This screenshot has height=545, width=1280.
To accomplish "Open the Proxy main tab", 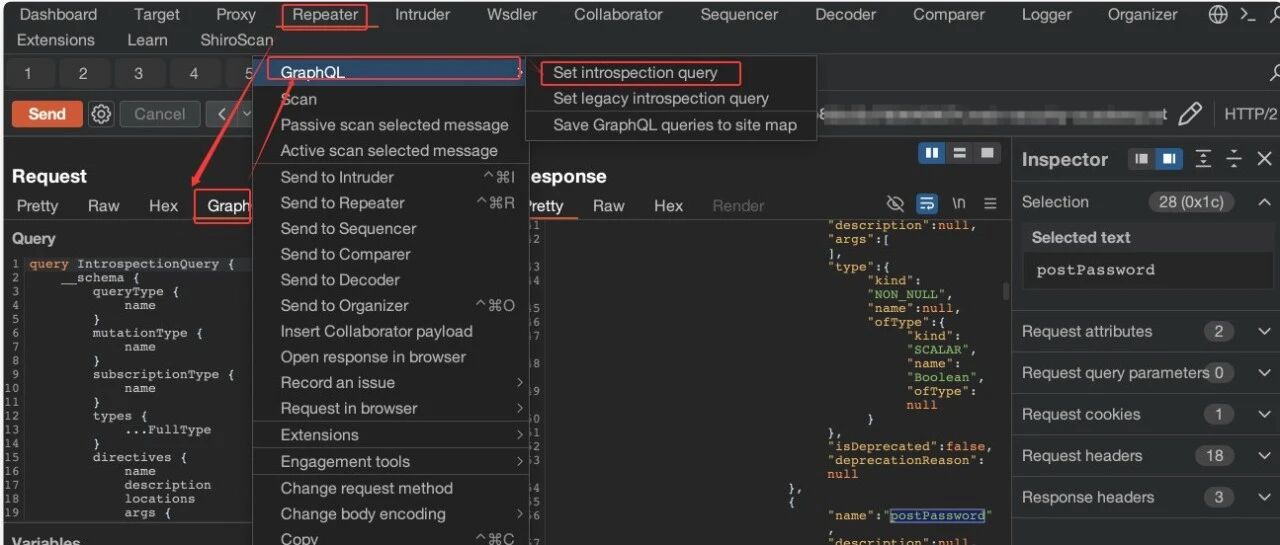I will coord(236,15).
